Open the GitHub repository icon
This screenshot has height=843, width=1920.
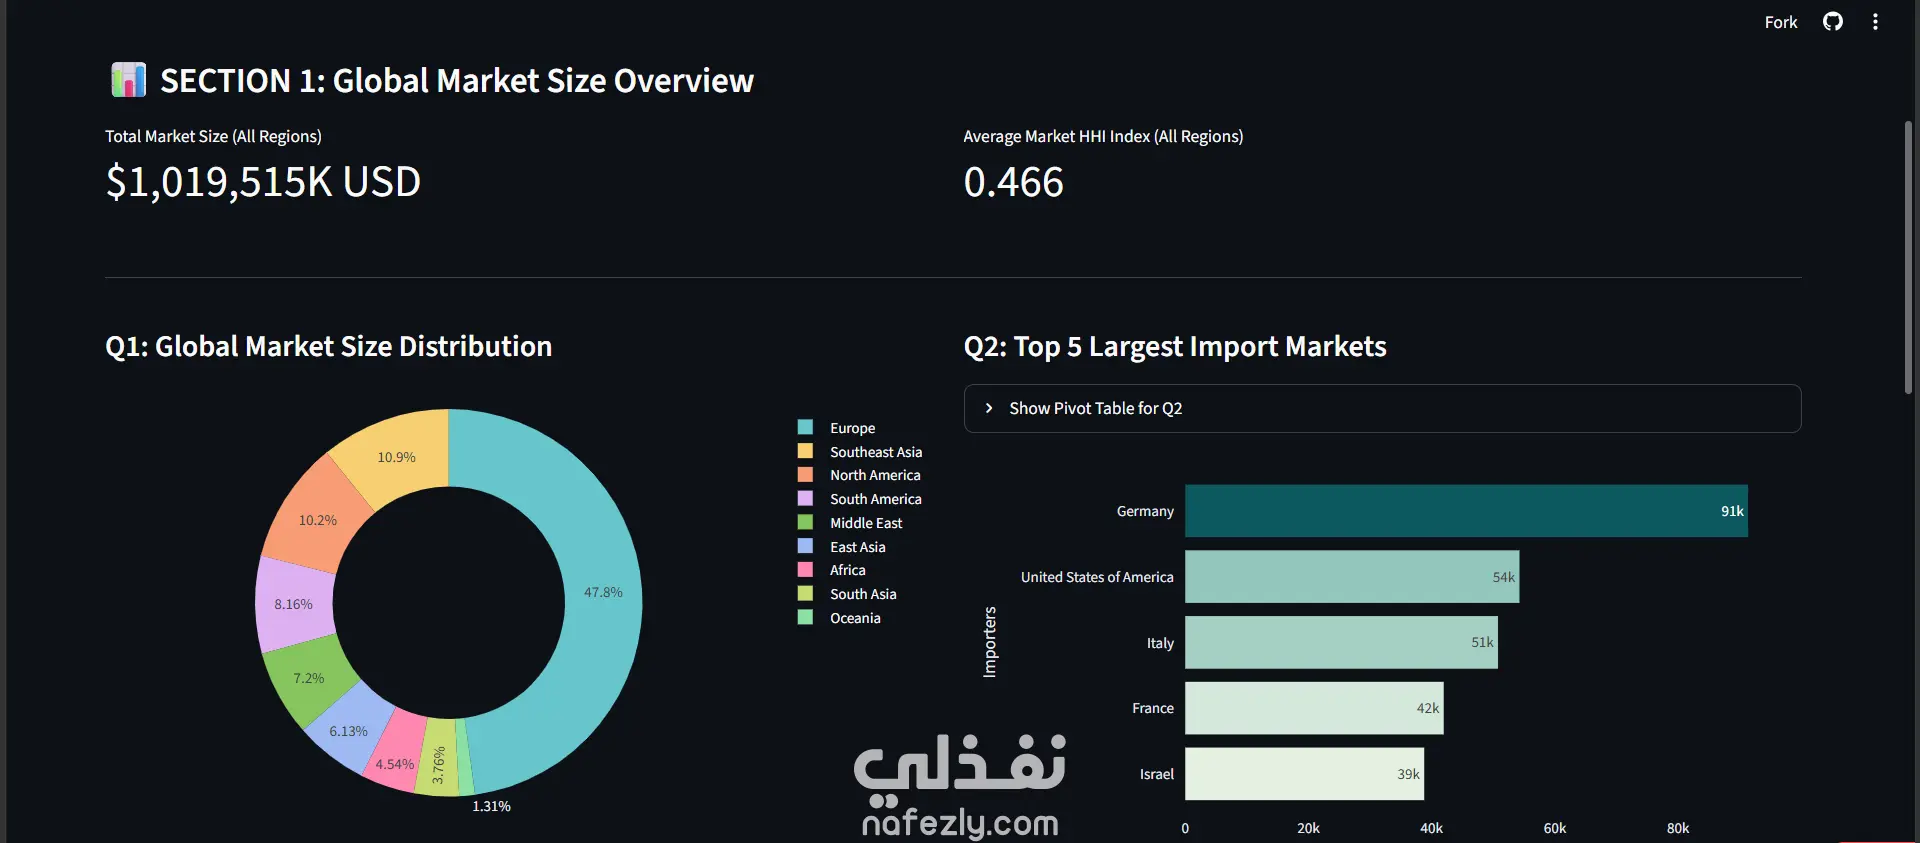point(1832,22)
